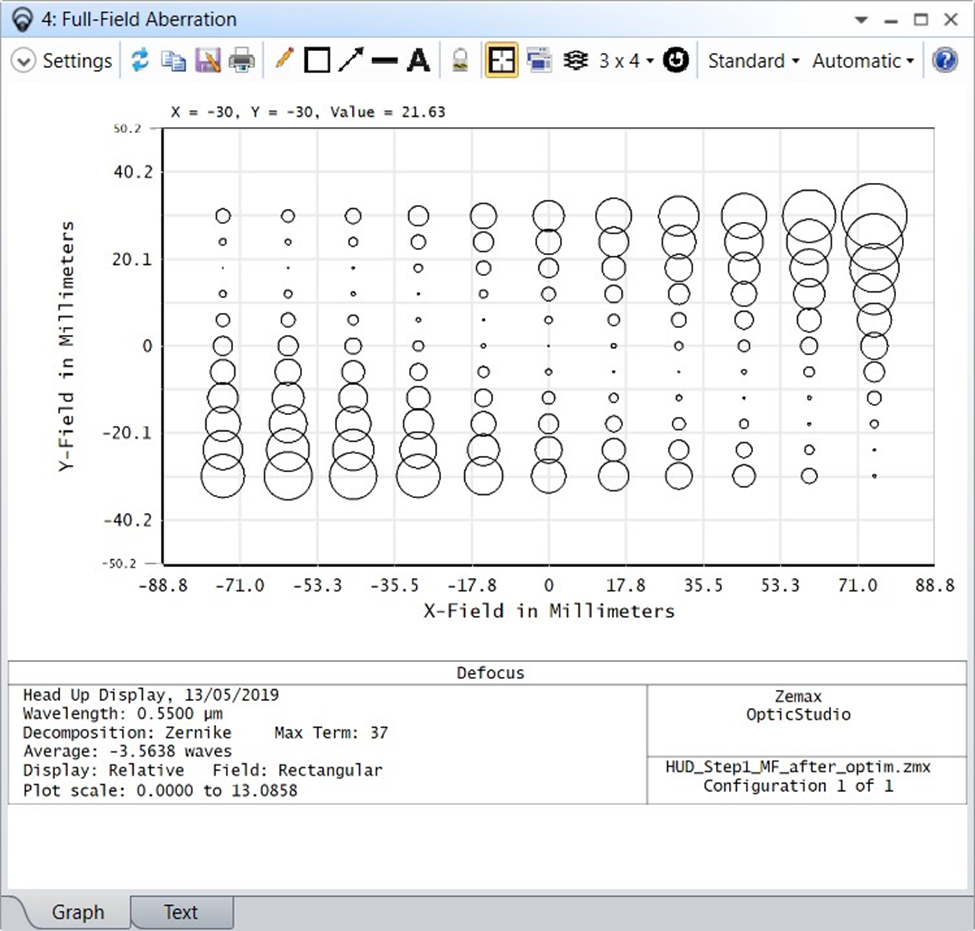975x931 pixels.
Task: Select the Graph tab
Action: [x=77, y=912]
